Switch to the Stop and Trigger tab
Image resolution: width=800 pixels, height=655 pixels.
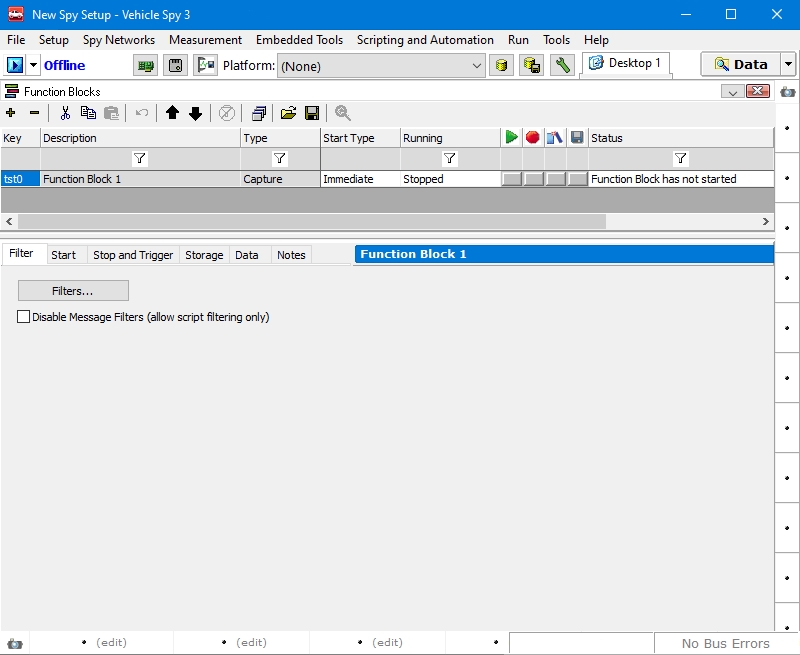[x=133, y=255]
